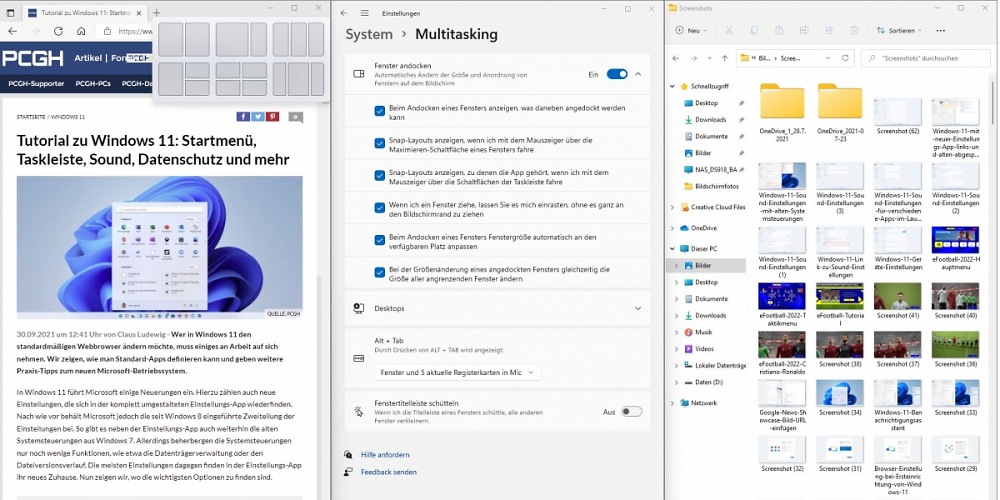Expand Creative Cloud Files in navigation tree
1000x500 pixels.
[672, 207]
